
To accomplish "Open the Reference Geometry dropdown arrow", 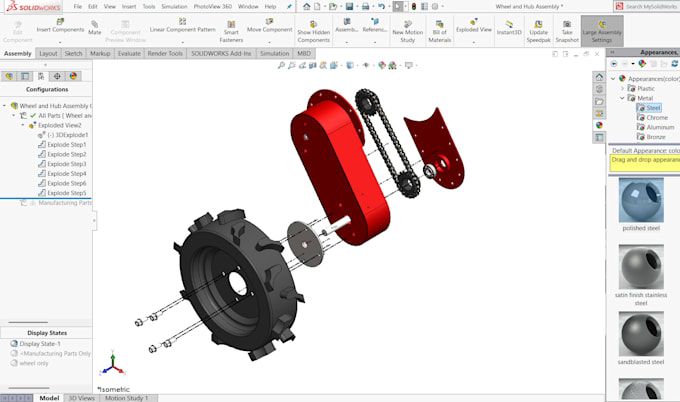I will click(375, 42).
